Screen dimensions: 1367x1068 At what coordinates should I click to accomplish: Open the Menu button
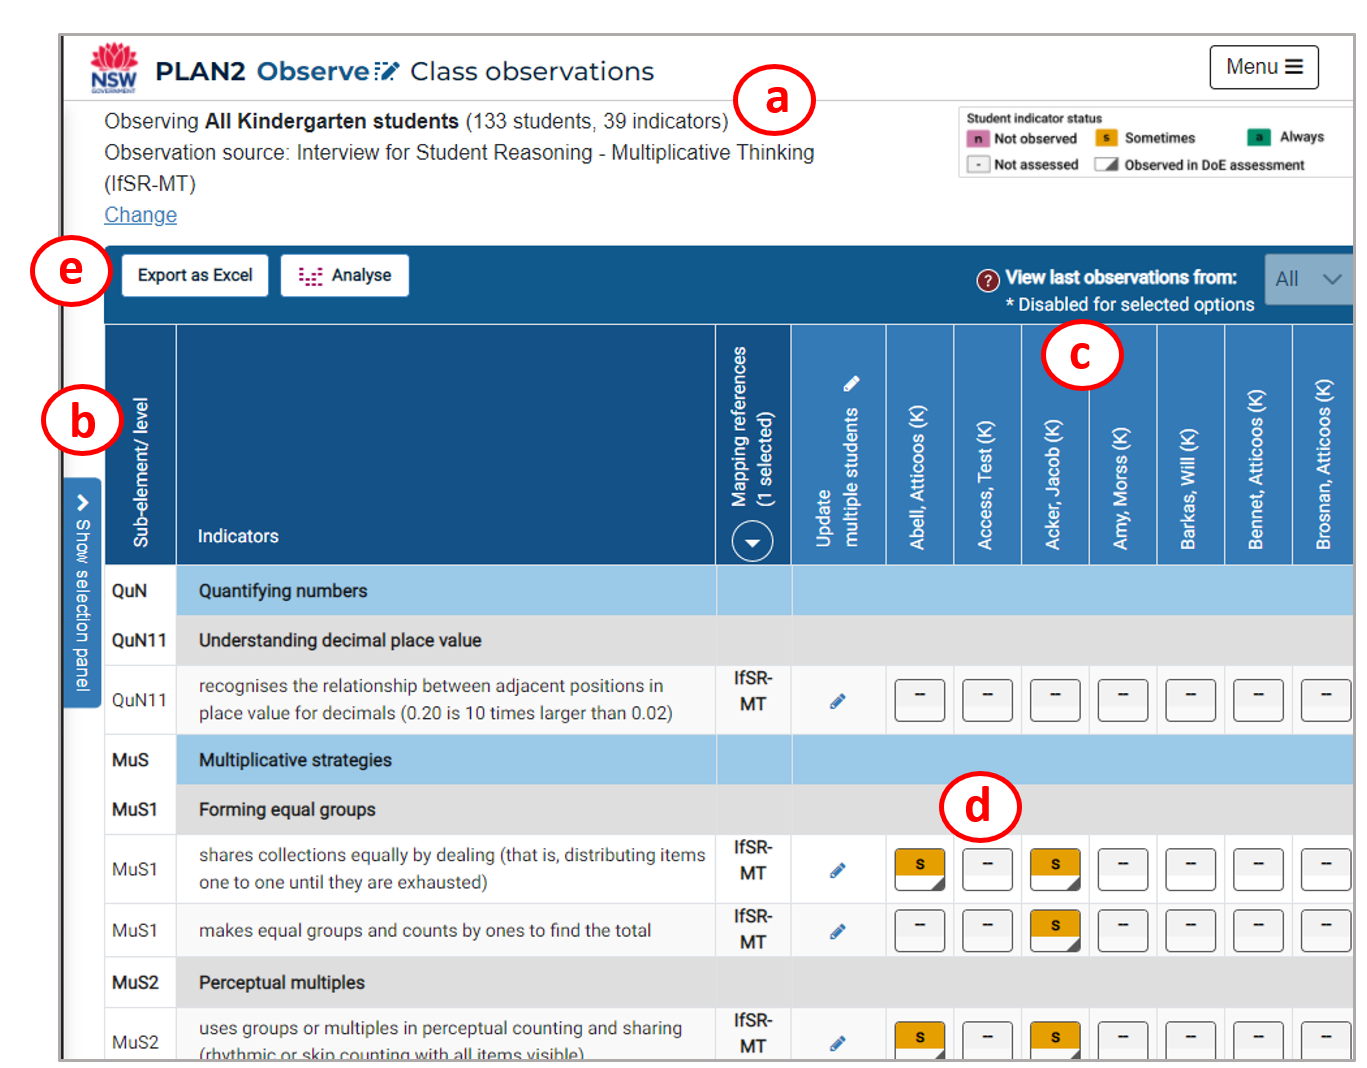tap(1263, 67)
